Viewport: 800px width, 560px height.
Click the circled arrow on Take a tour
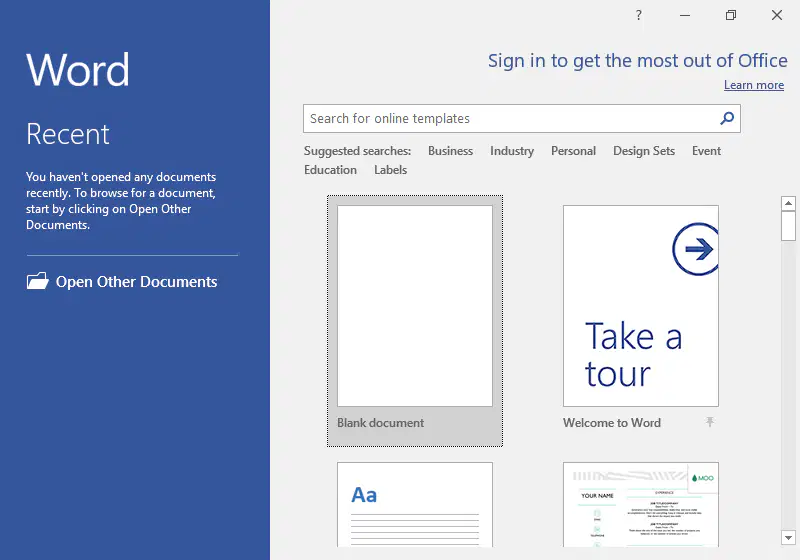[695, 249]
